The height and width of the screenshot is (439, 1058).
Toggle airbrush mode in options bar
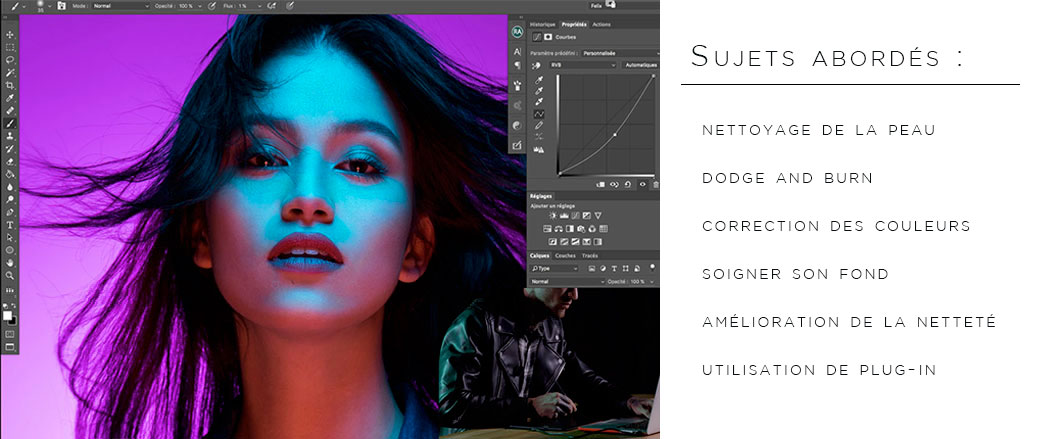[271, 6]
